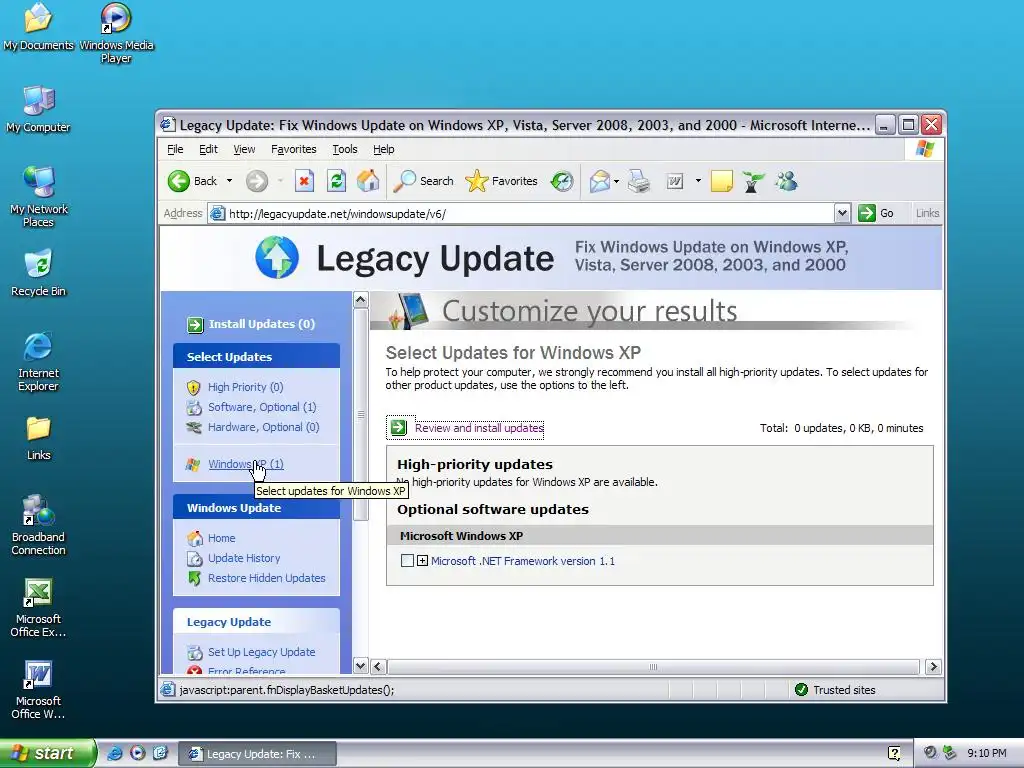
Task: Select Links folder on desktop
Action: [x=38, y=438]
